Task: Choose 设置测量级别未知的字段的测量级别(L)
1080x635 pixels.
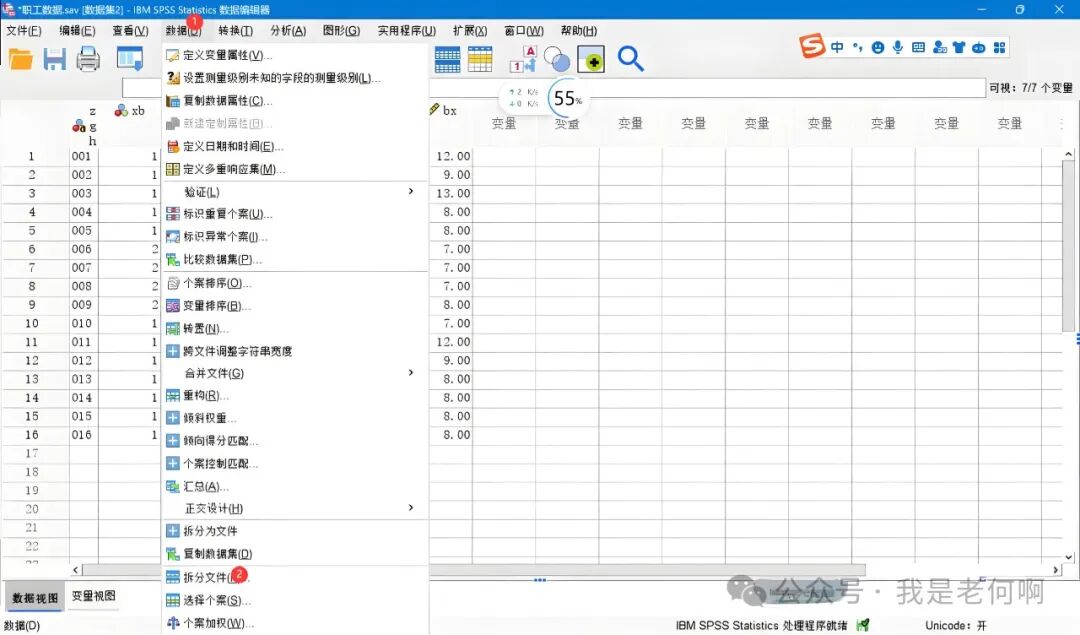Action: 295,78
